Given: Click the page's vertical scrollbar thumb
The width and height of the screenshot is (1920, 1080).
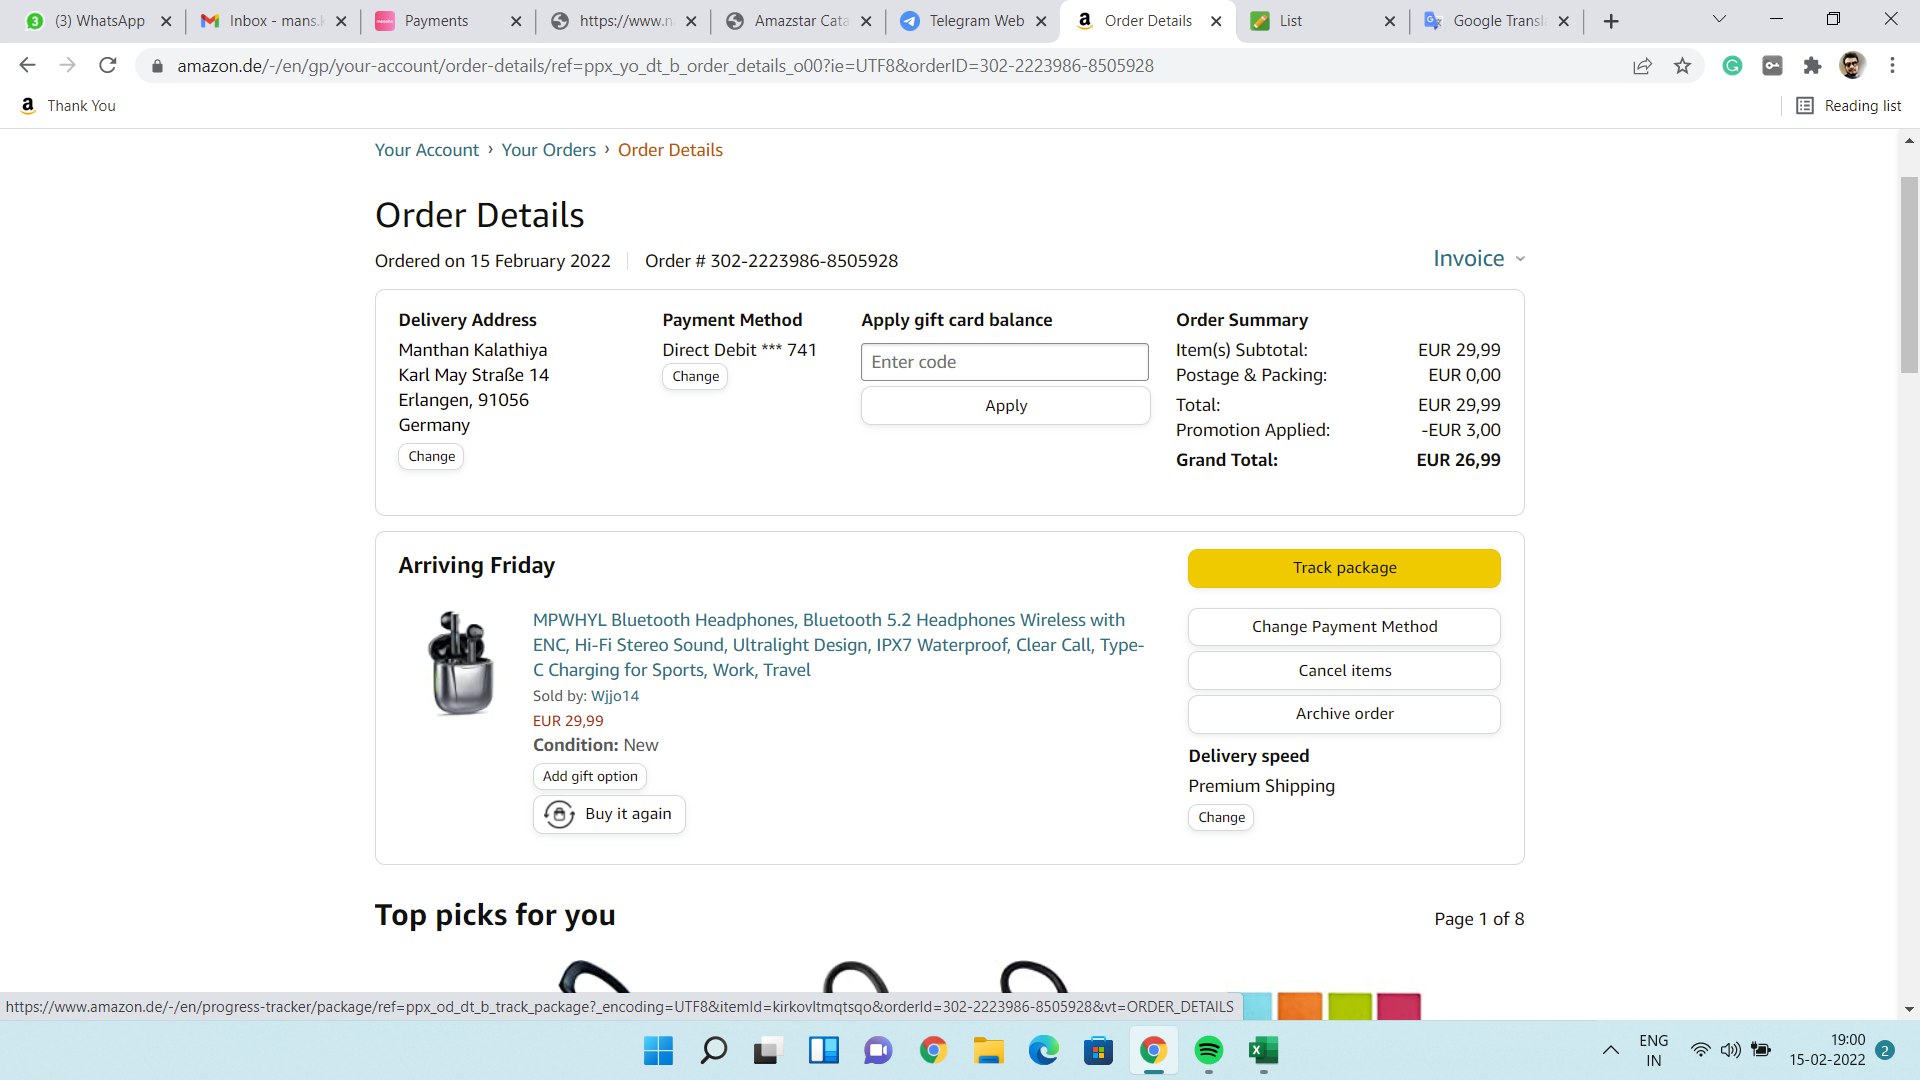Looking at the screenshot, I should click(1909, 275).
